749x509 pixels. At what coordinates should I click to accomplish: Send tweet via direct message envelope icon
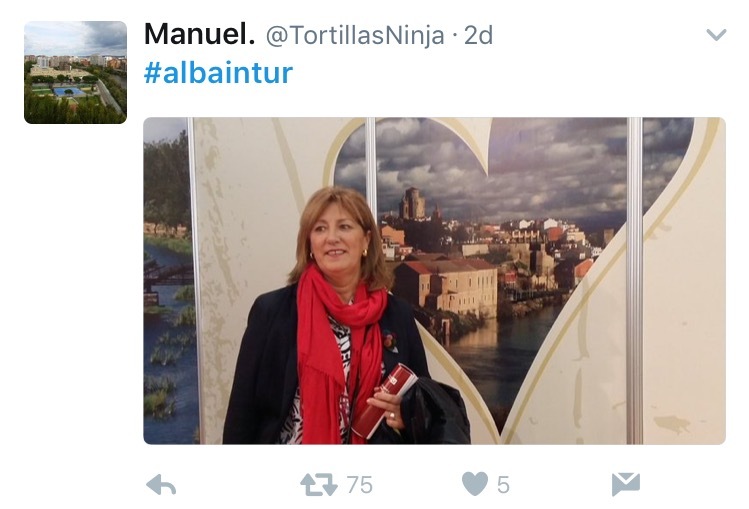tap(626, 484)
